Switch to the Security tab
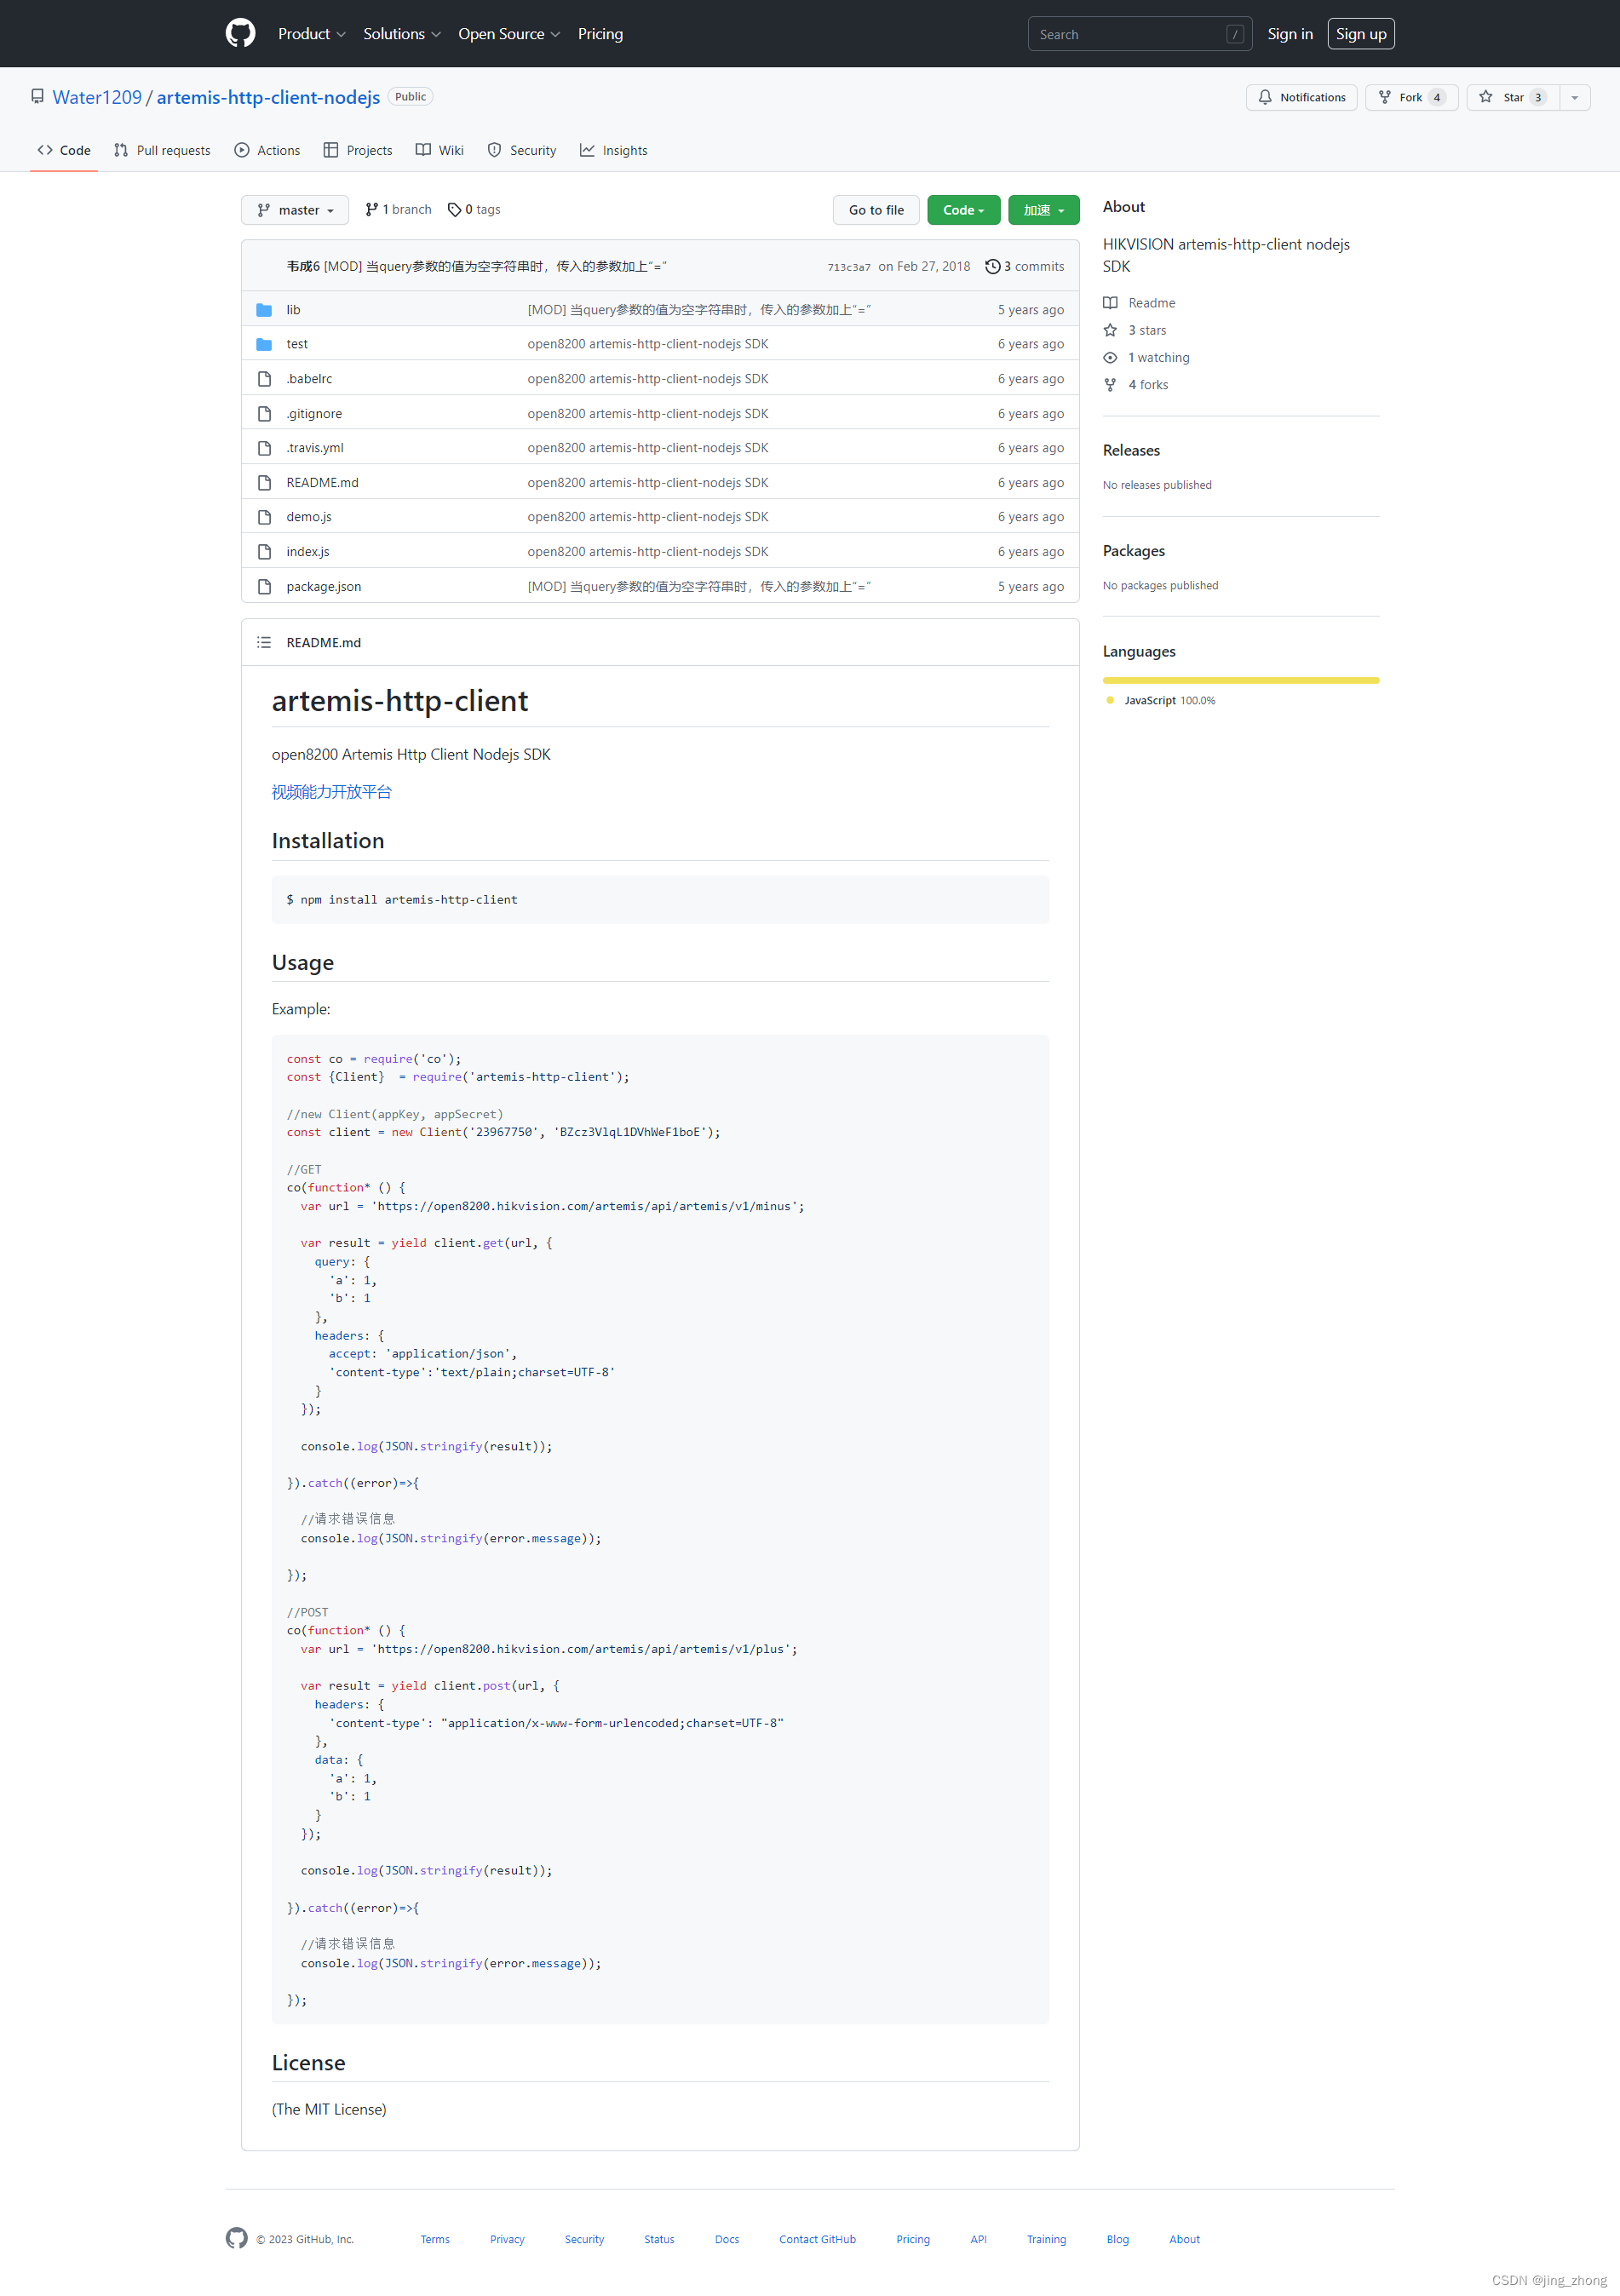The image size is (1620, 2296). click(x=522, y=151)
